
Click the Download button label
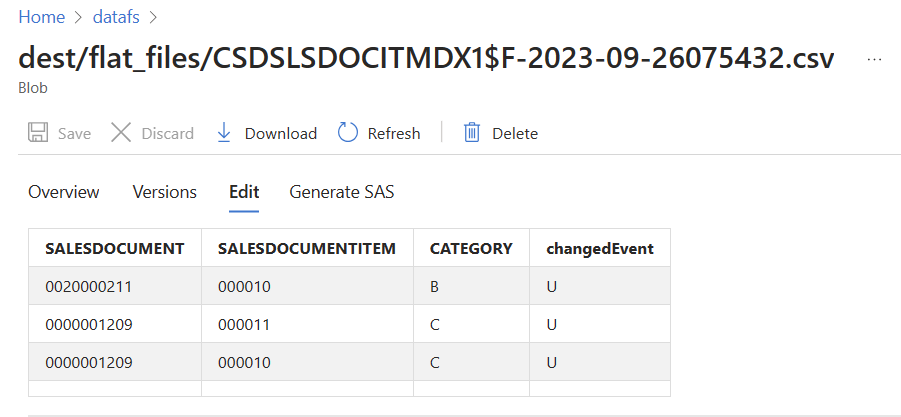280,133
